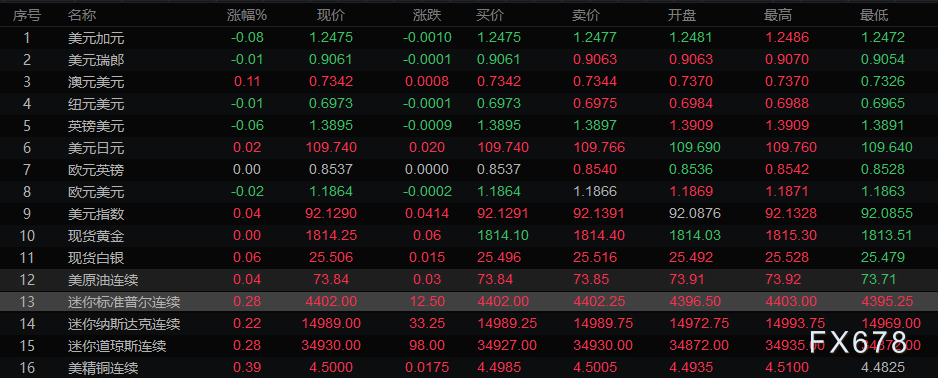Viewport: 938px width, 378px height.
Task: Click the 序号 column header
Action: click(x=26, y=15)
